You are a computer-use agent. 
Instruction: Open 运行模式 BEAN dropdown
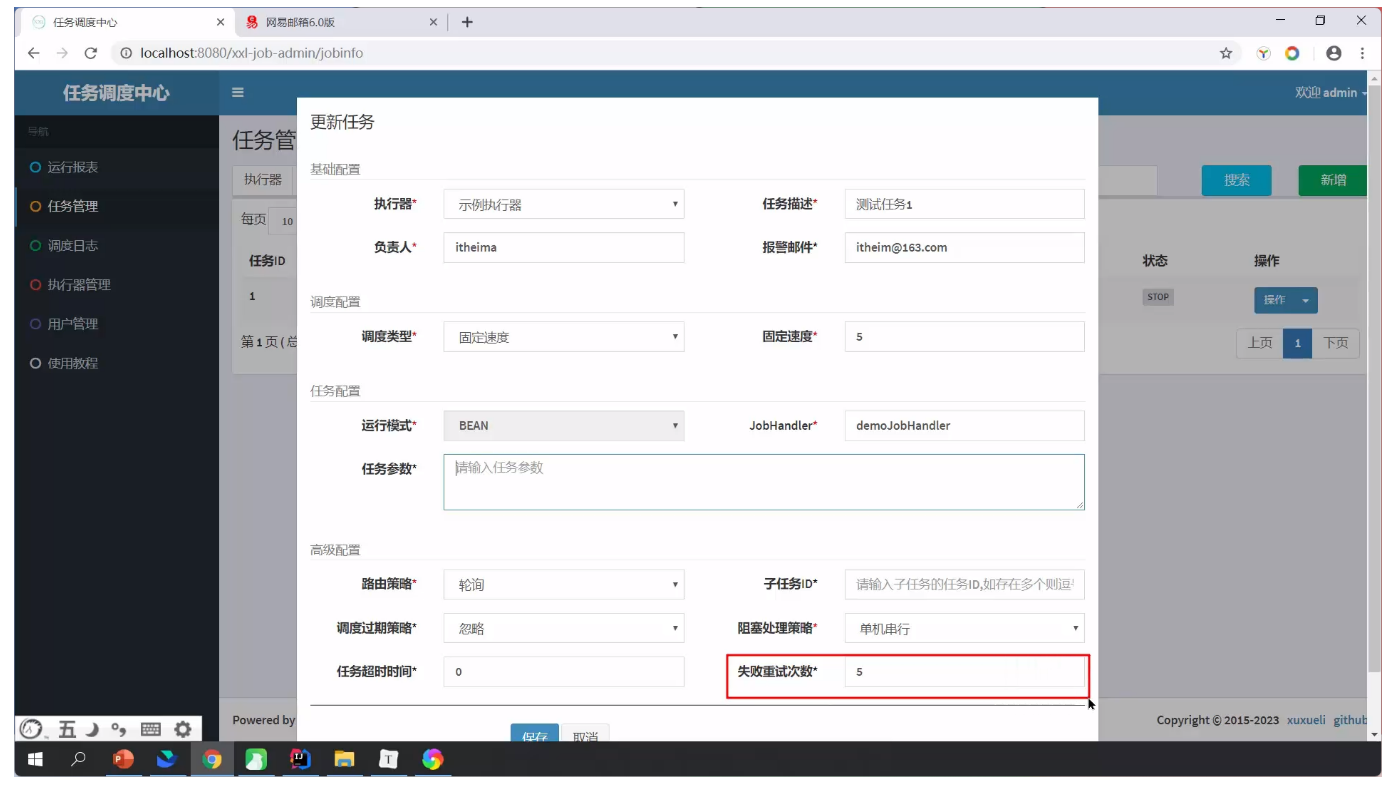click(x=564, y=425)
